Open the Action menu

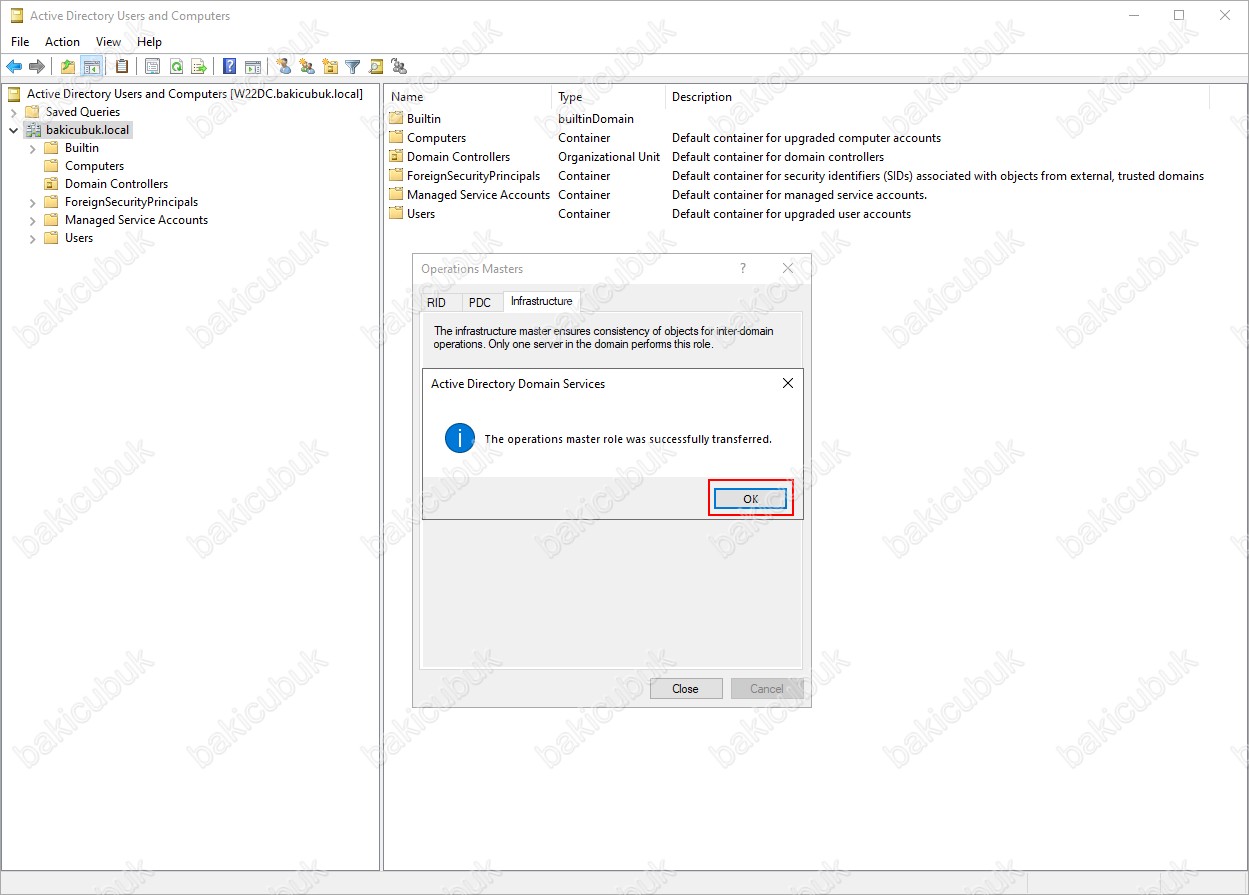pos(62,42)
